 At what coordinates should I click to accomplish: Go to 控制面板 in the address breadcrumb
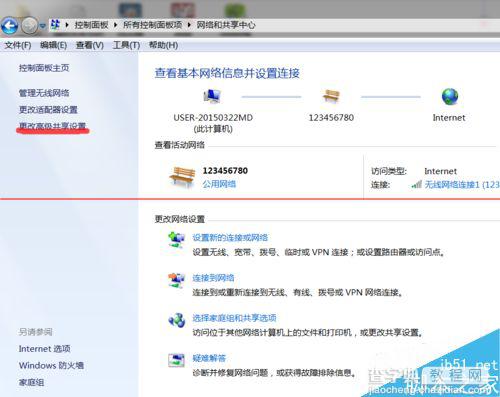(91, 25)
